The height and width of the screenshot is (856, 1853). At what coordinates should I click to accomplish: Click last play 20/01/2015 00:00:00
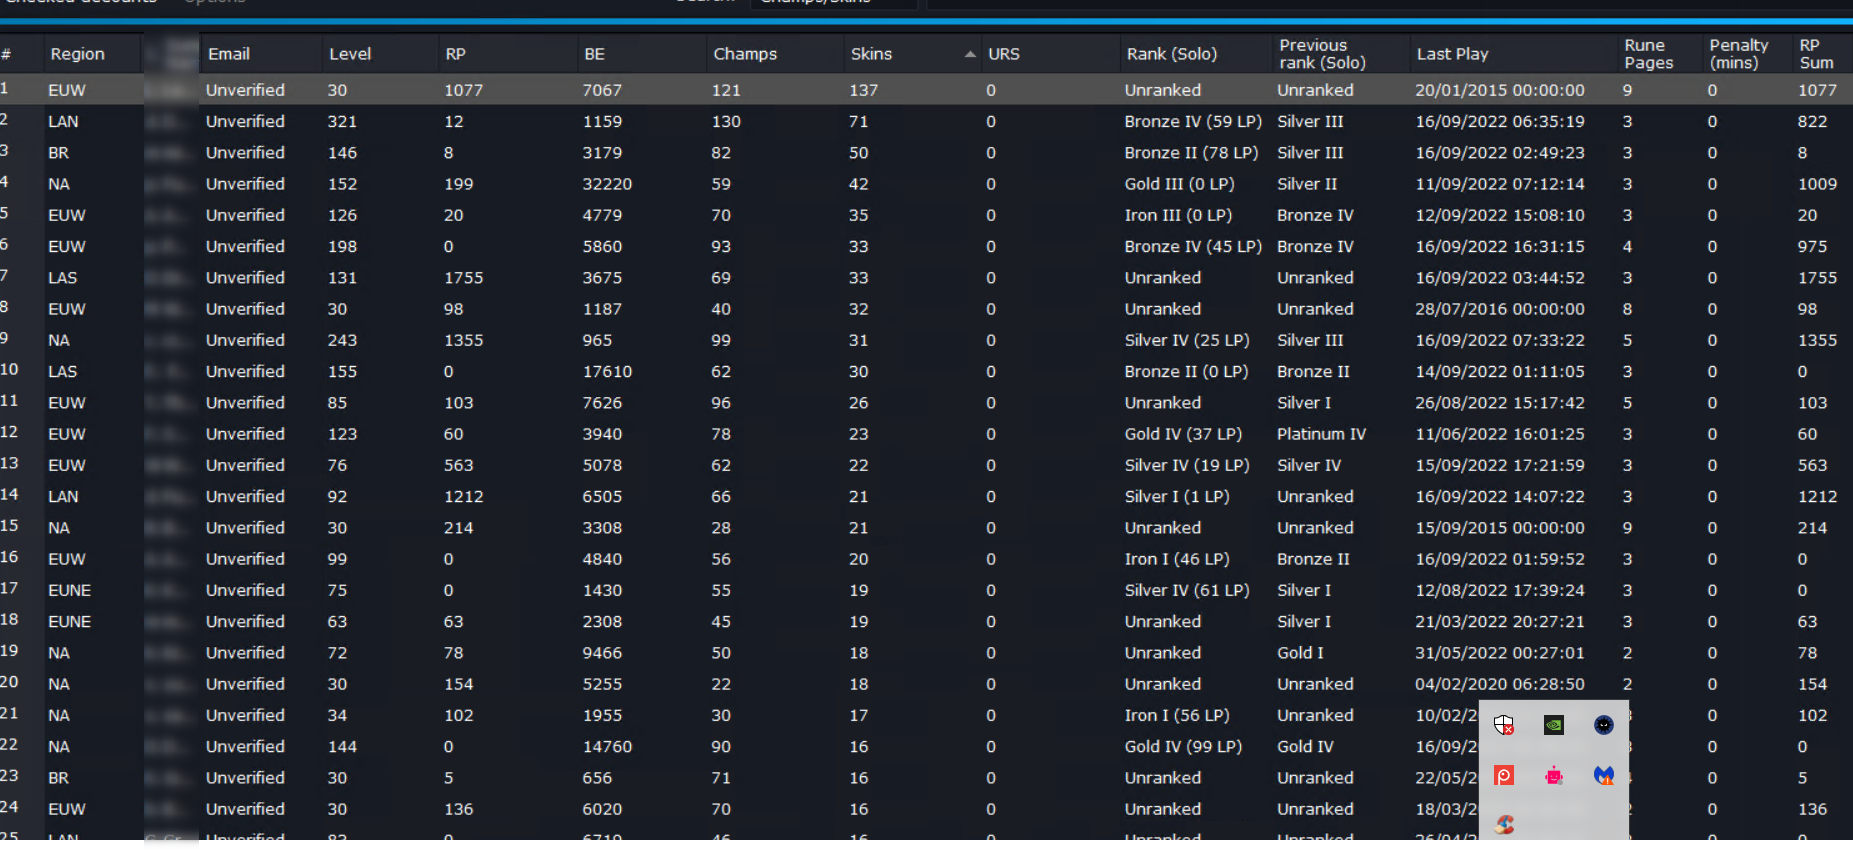click(x=1499, y=90)
